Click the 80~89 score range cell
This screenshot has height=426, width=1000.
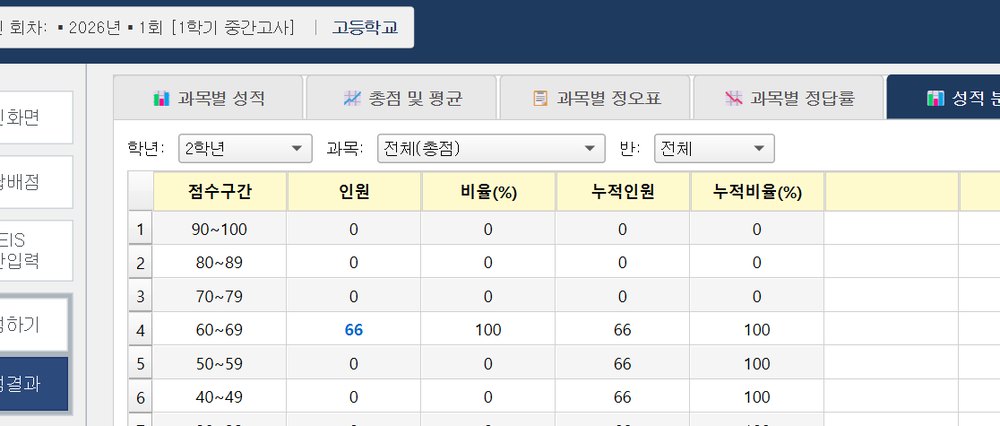coord(219,262)
